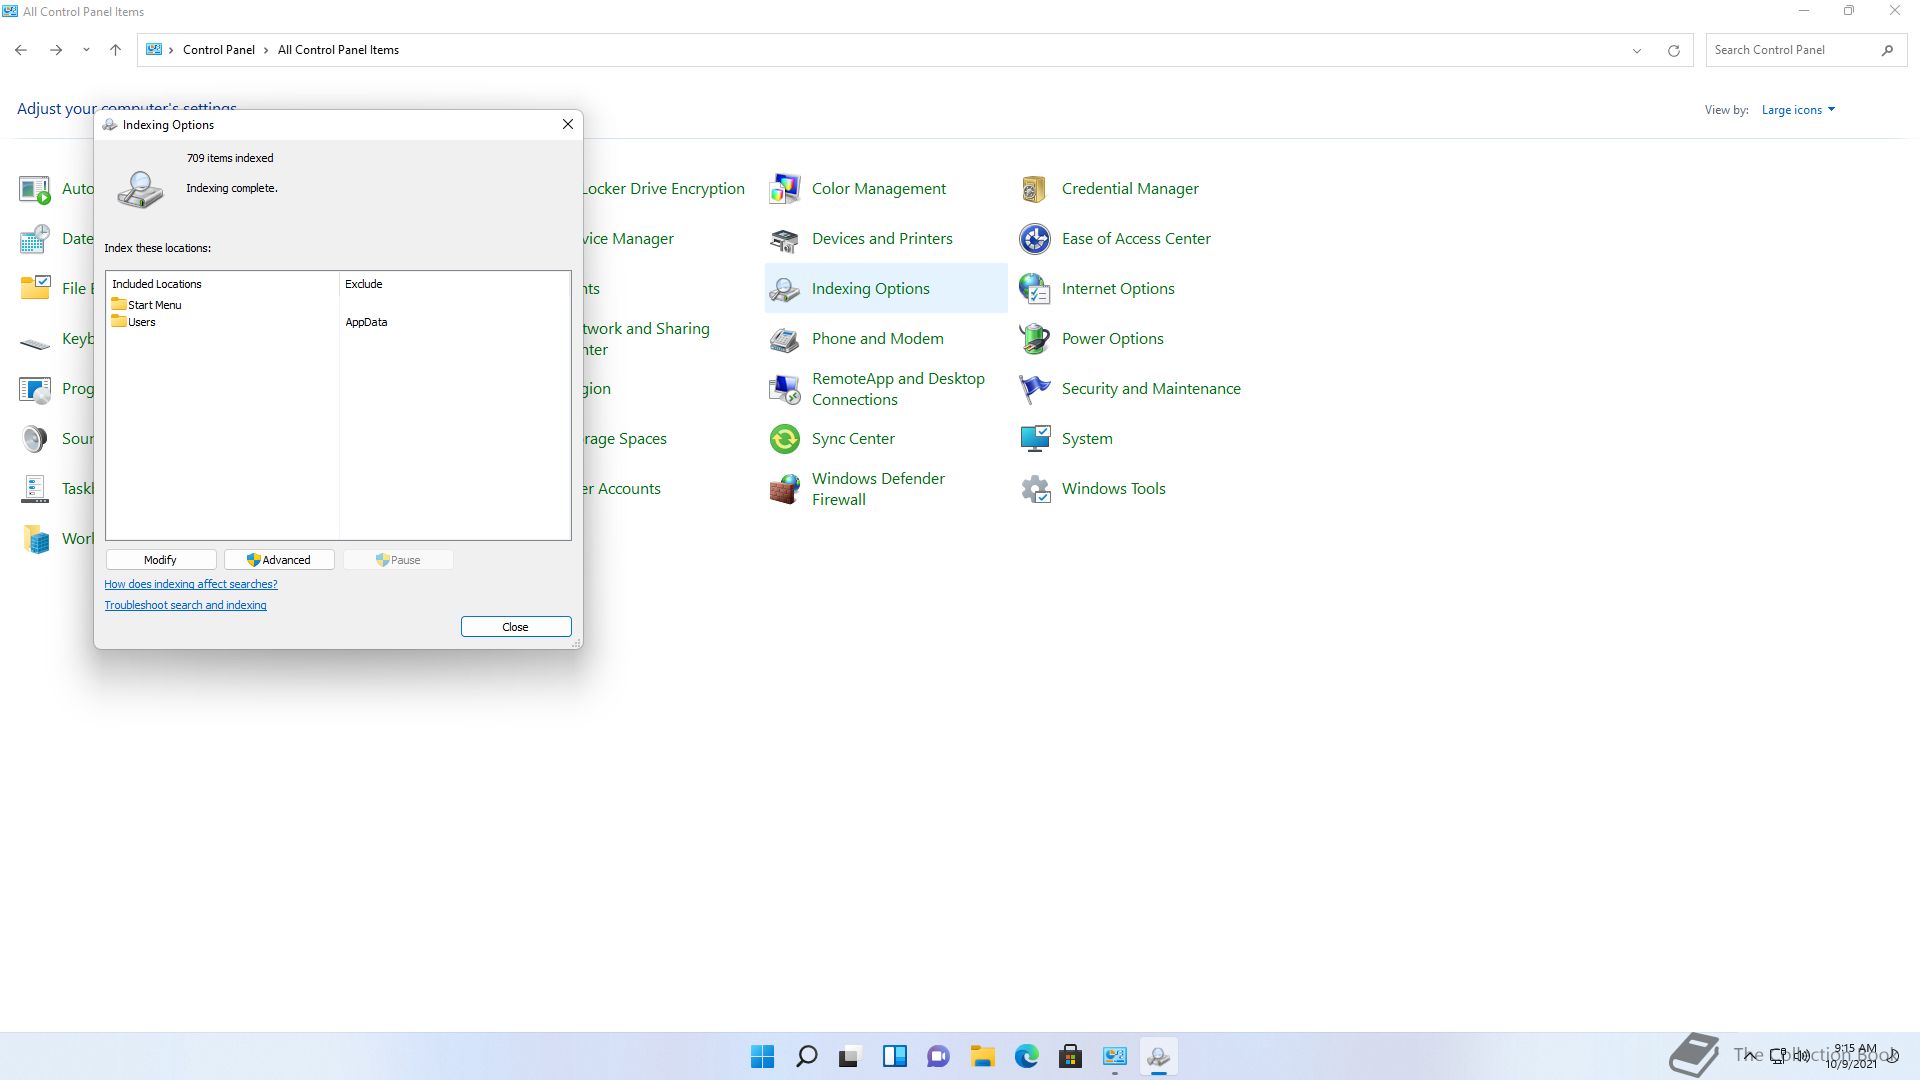The height and width of the screenshot is (1080, 1920).
Task: Go up one level with the up arrow
Action: [115, 50]
